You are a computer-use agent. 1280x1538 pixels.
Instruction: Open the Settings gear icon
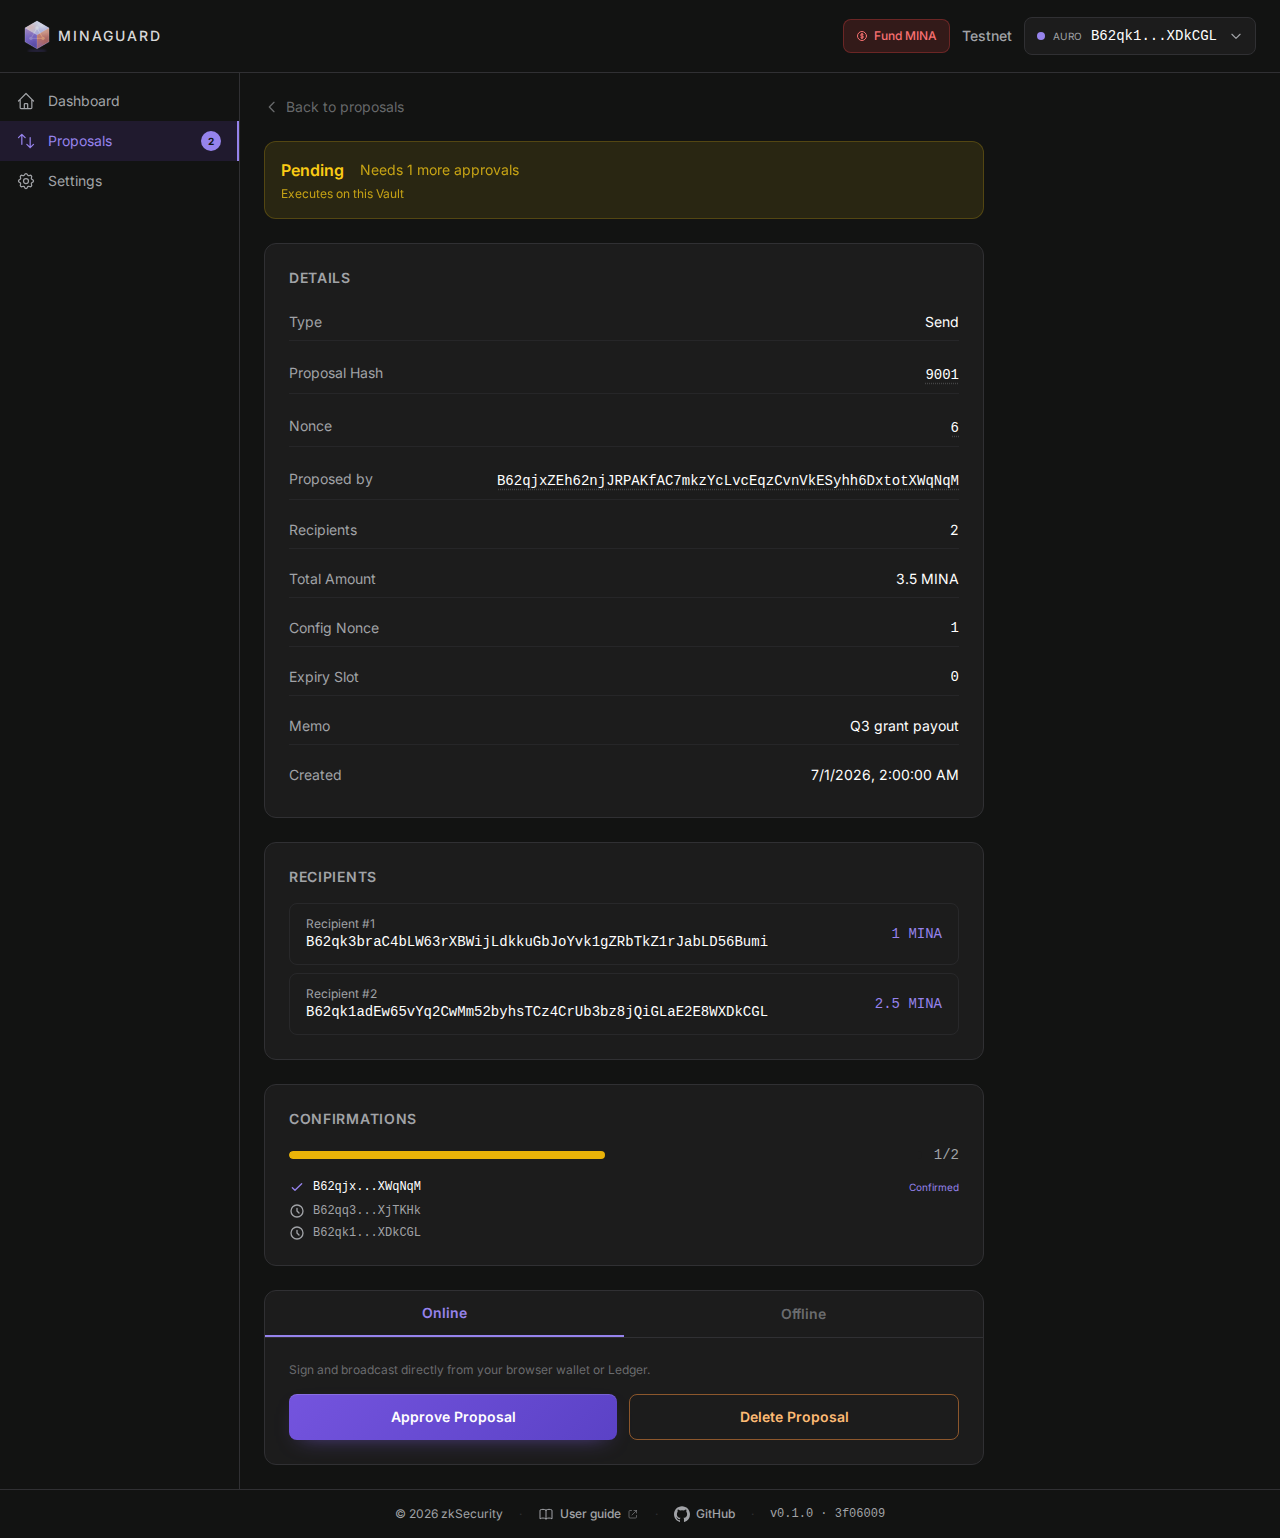coord(26,181)
